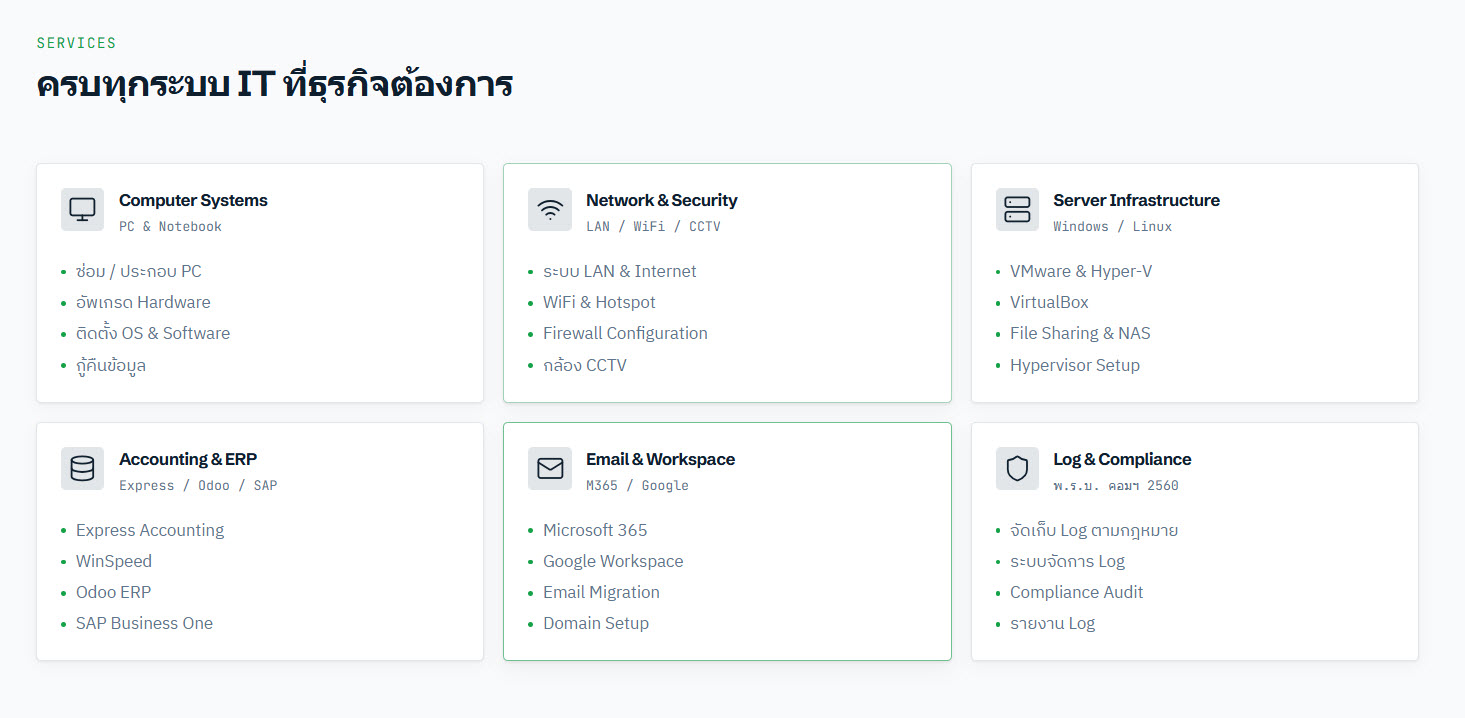Click the กล้อง CCTV item

pos(585,365)
